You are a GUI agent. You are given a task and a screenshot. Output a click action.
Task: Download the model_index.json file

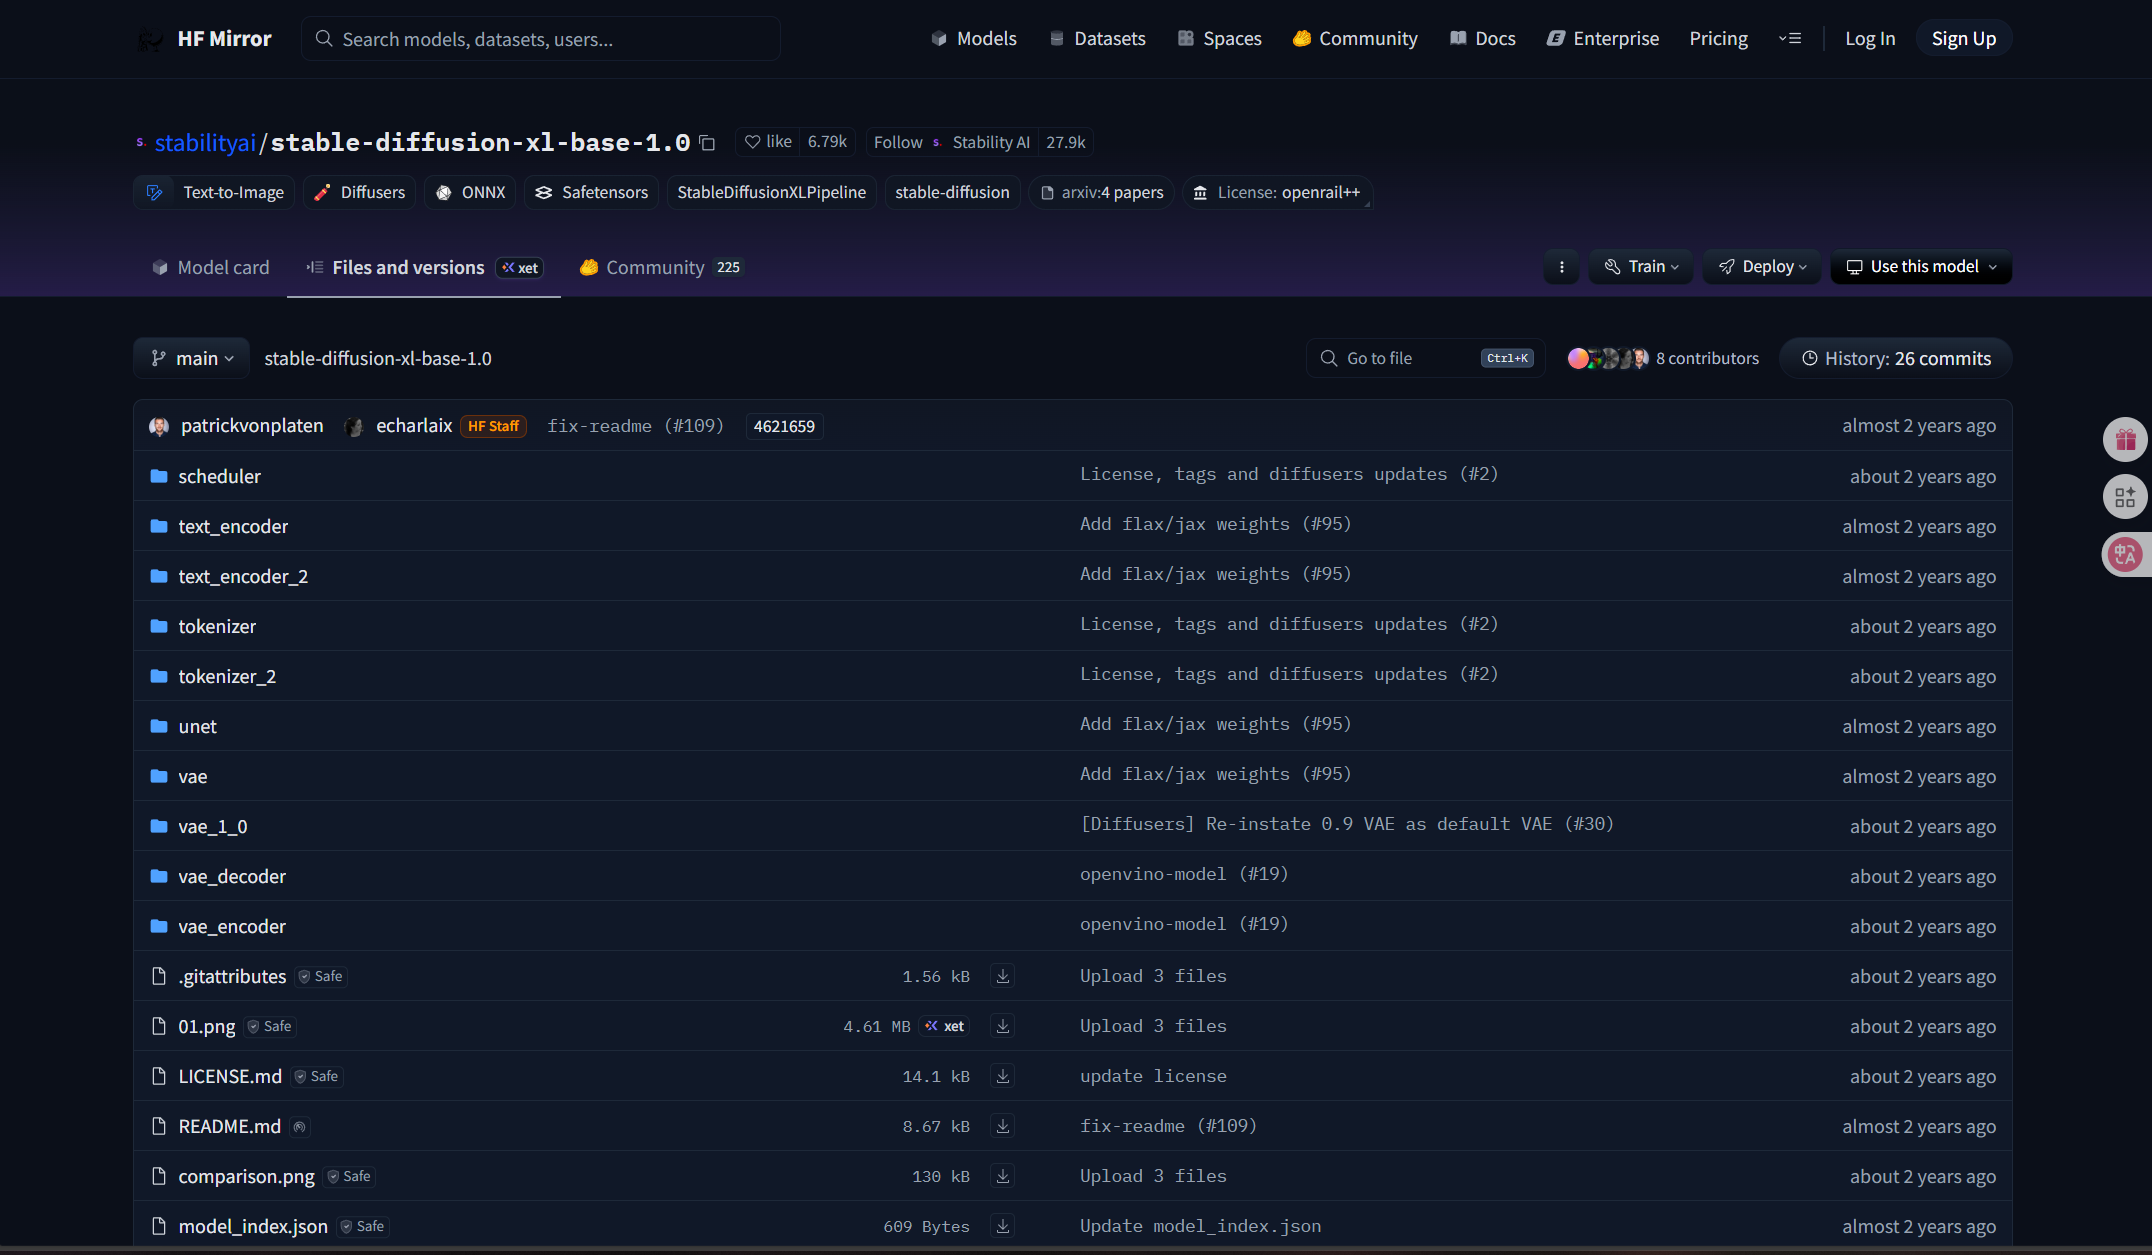[x=1003, y=1226]
